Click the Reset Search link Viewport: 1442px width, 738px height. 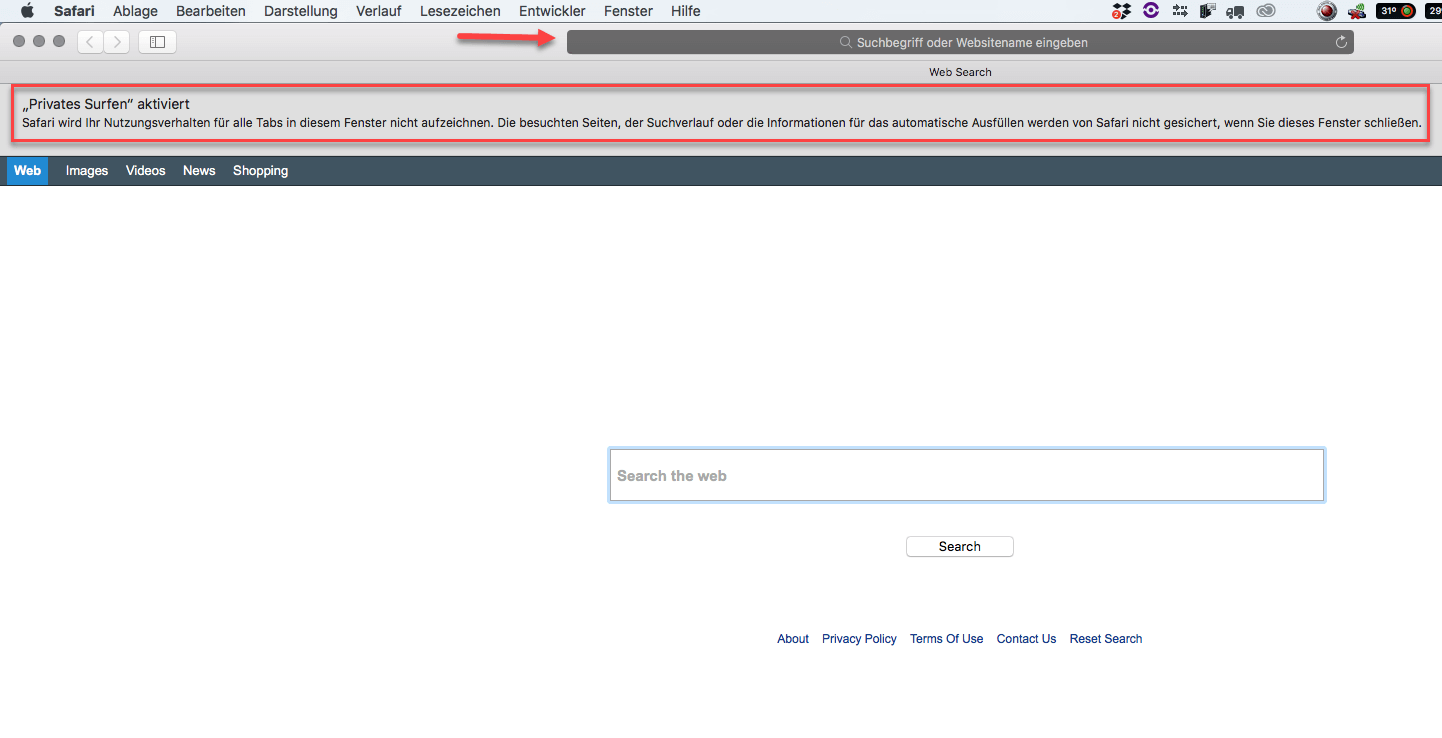pos(1106,639)
